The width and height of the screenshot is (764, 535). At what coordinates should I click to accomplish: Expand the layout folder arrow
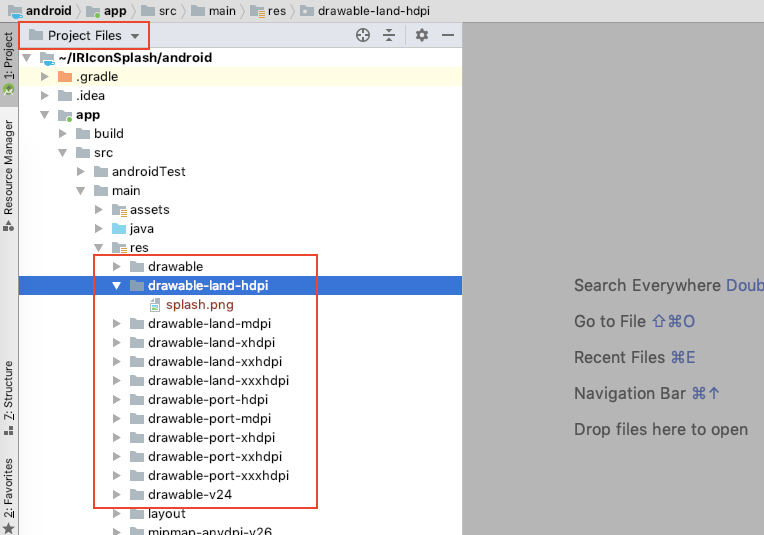coord(117,514)
